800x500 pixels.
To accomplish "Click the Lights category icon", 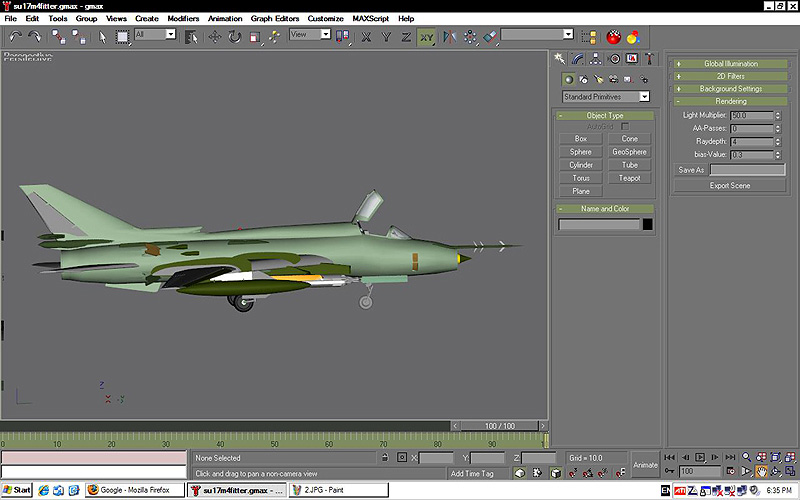I will pyautogui.click(x=597, y=79).
